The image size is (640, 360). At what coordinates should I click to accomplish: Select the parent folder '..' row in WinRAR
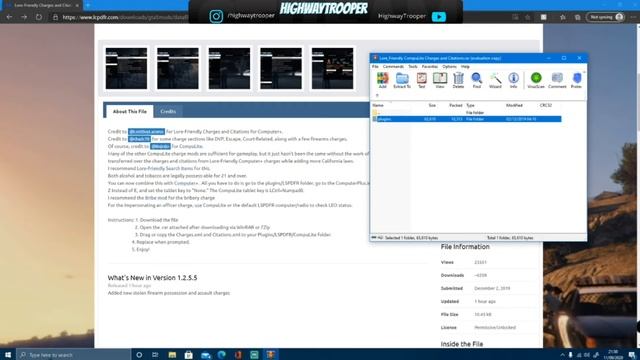click(467, 112)
